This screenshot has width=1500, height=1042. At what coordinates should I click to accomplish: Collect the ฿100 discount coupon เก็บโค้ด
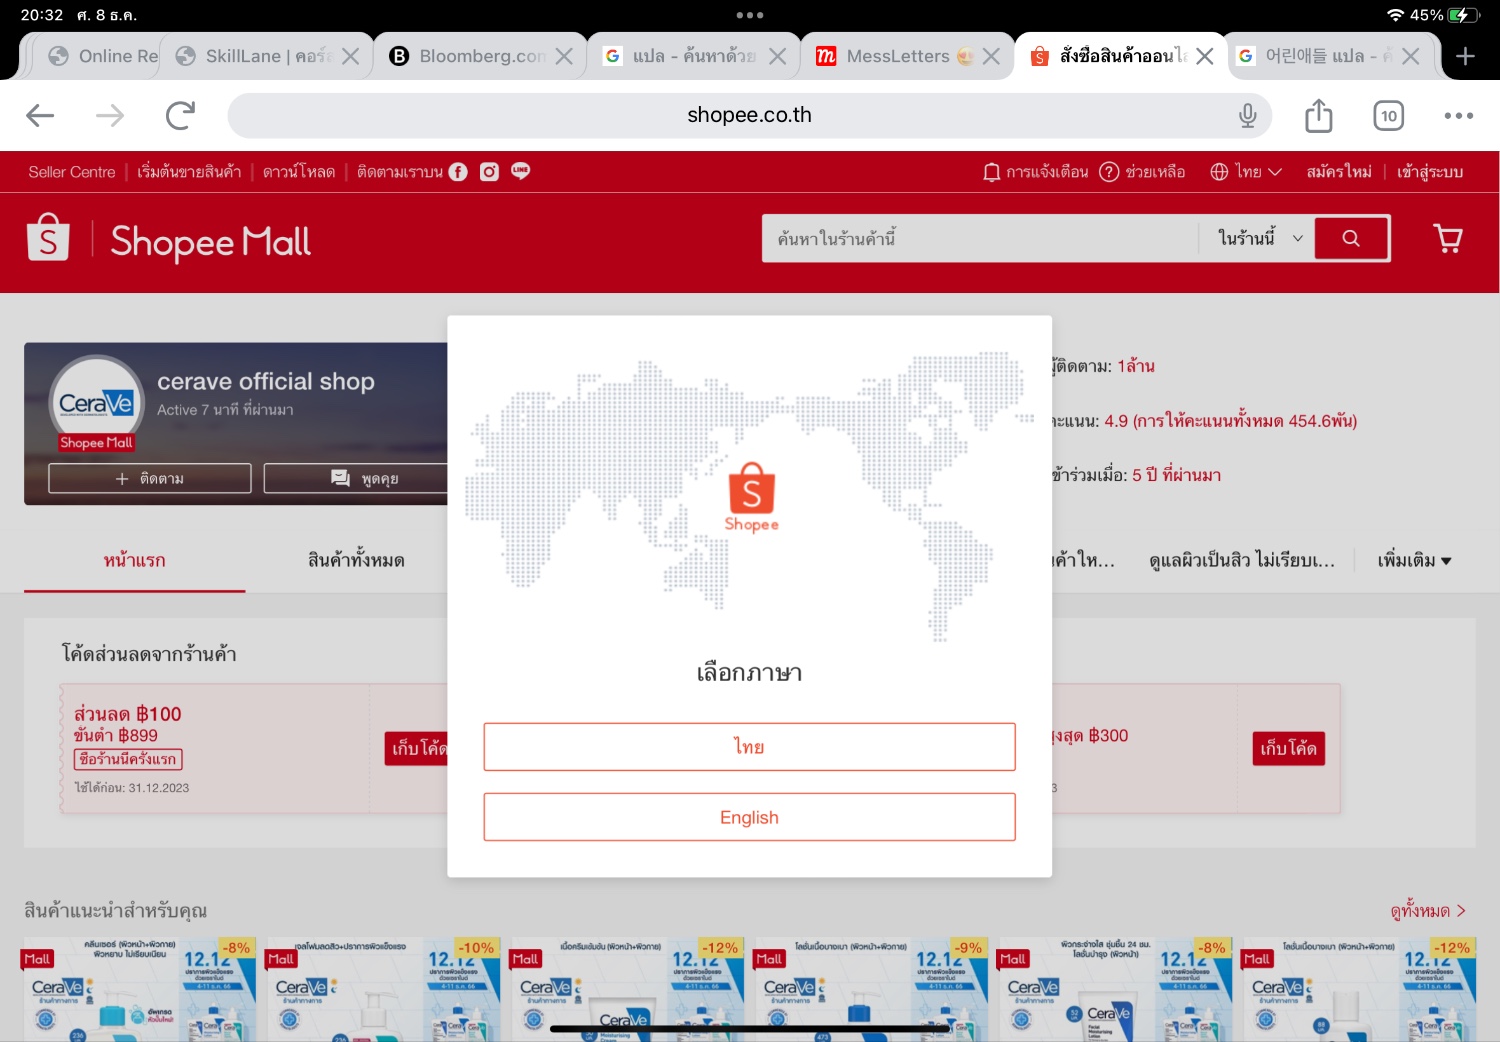(x=417, y=748)
